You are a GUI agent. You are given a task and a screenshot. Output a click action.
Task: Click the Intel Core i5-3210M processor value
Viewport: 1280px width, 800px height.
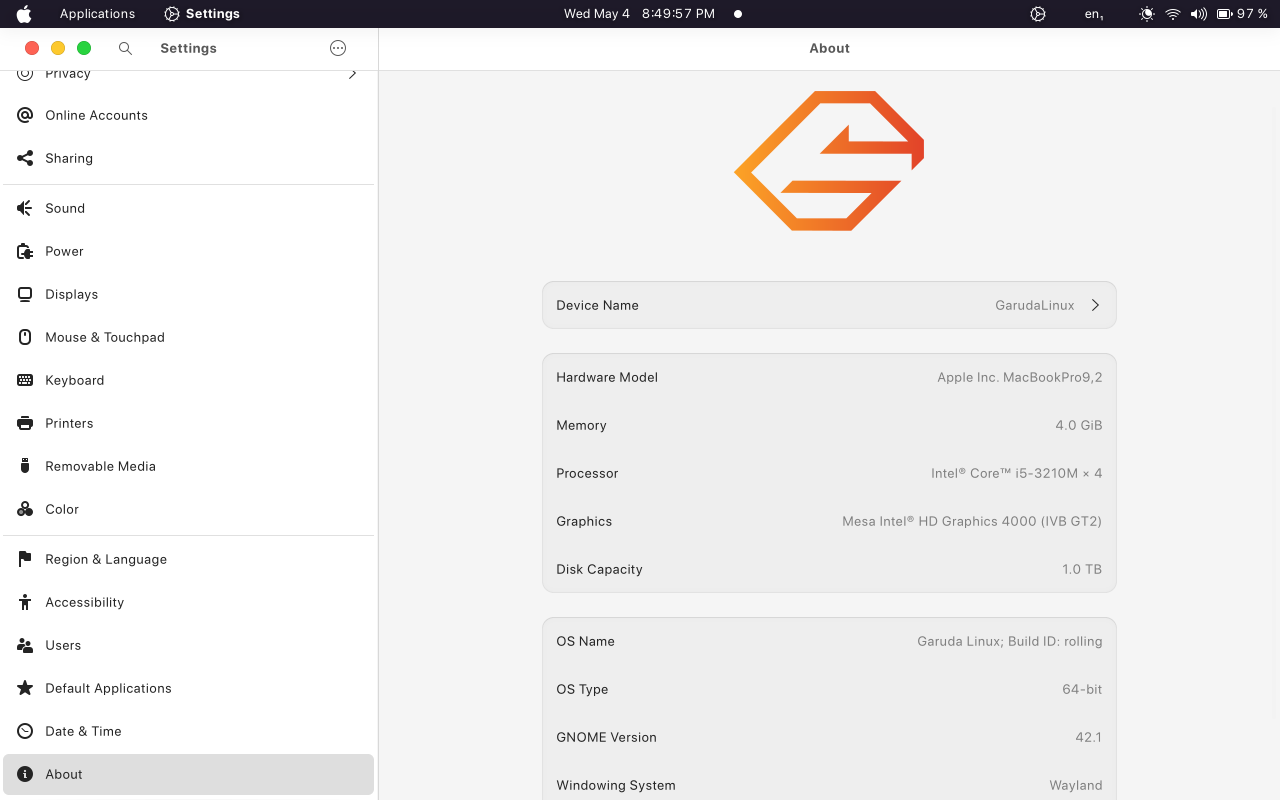[x=1017, y=473]
